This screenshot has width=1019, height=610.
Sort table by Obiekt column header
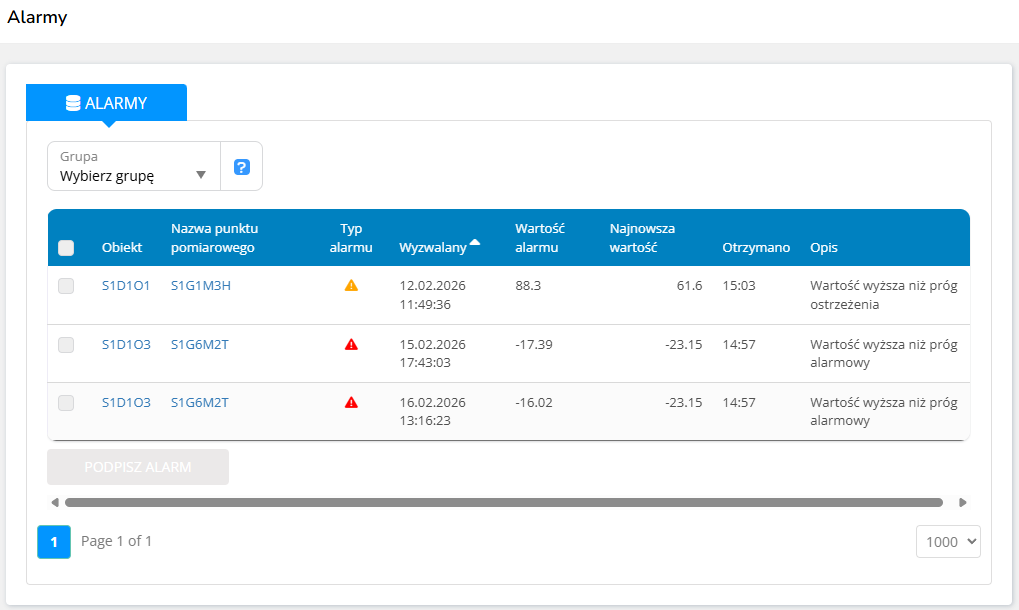(122, 247)
